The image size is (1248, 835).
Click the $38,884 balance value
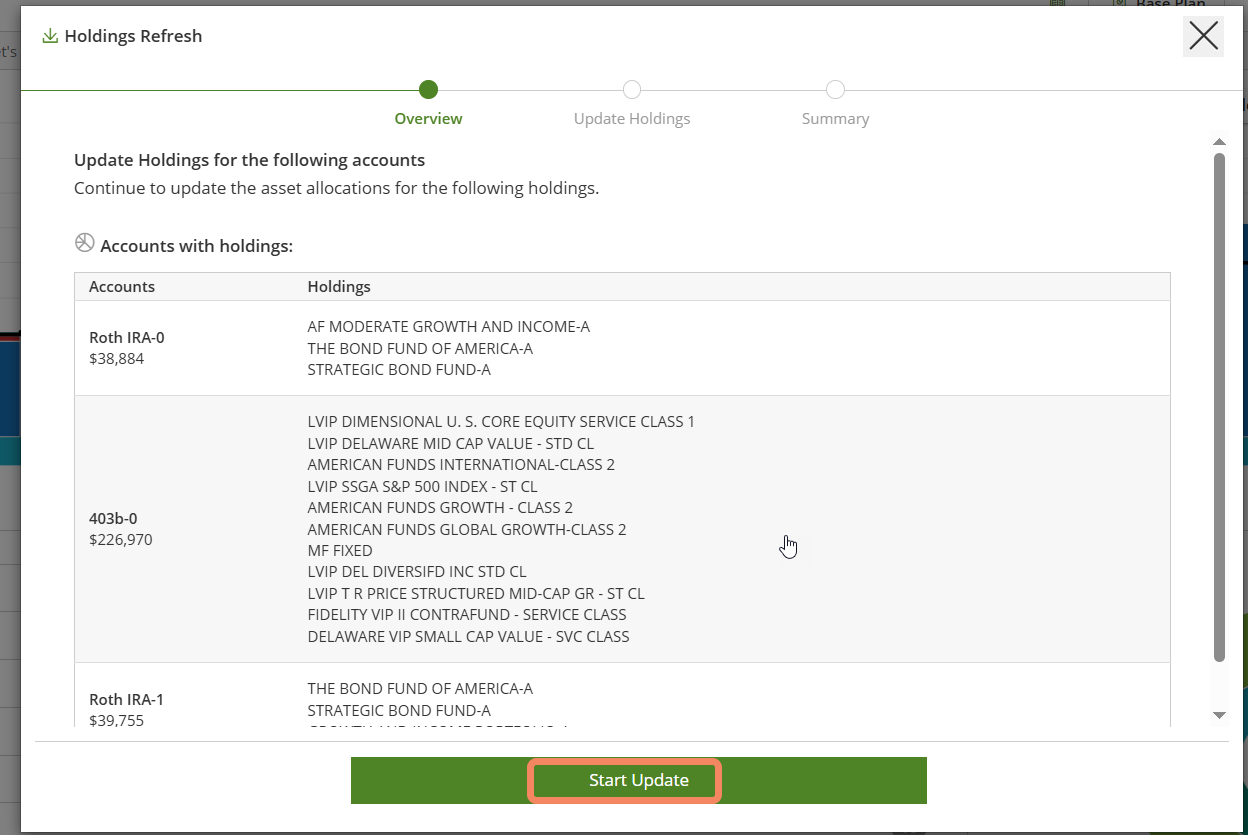pyautogui.click(x=117, y=358)
